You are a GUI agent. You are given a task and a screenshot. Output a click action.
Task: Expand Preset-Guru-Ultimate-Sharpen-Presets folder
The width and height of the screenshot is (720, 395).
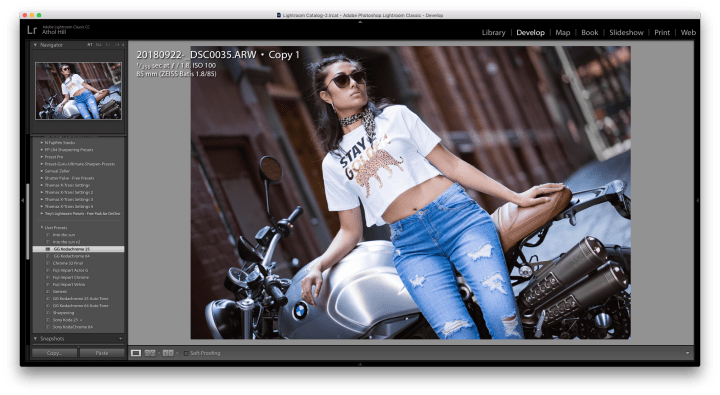click(x=42, y=164)
